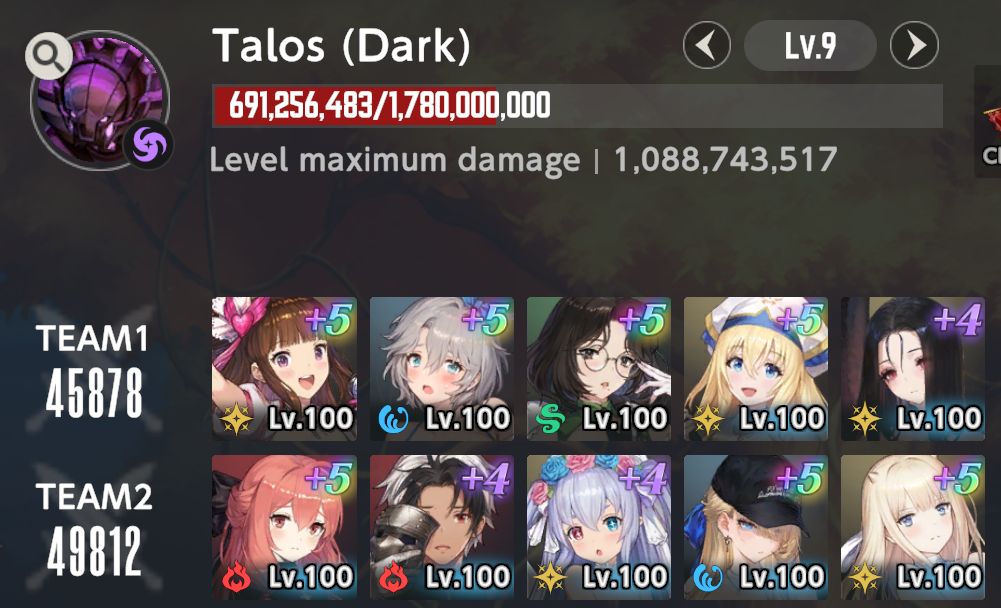The width and height of the screenshot is (1001, 608).
Task: Select Team2 long blonde +5 light hero
Action: tap(913, 527)
